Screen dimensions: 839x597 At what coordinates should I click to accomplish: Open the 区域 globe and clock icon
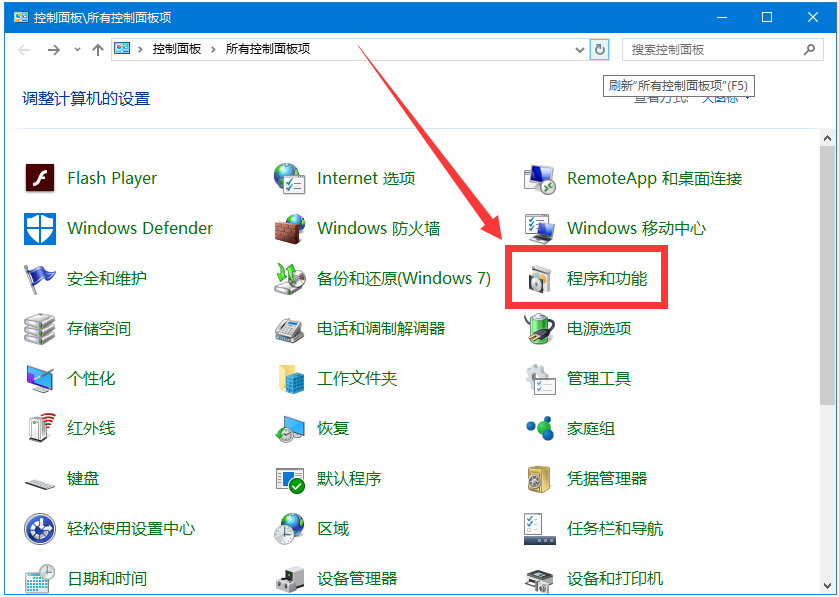click(x=289, y=529)
